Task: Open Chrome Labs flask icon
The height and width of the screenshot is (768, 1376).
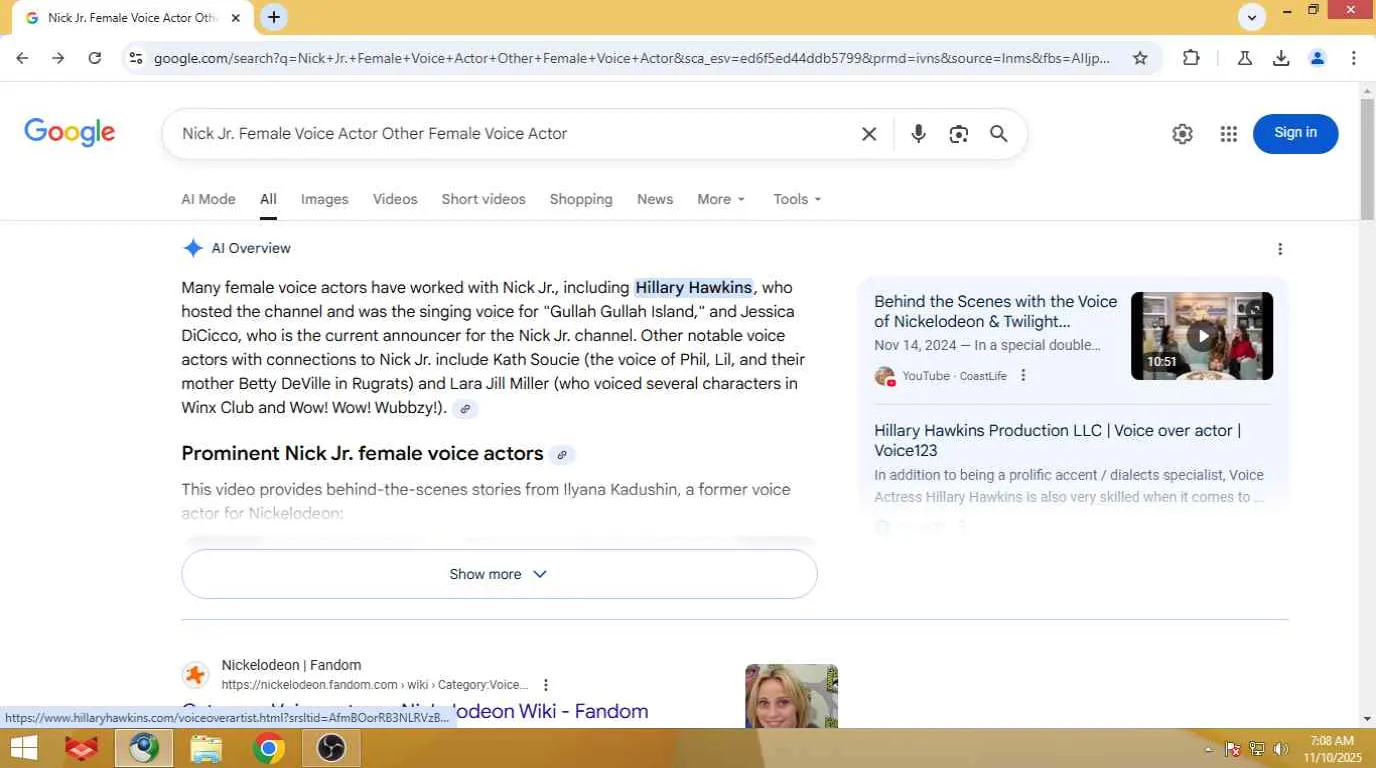Action: [x=1245, y=58]
